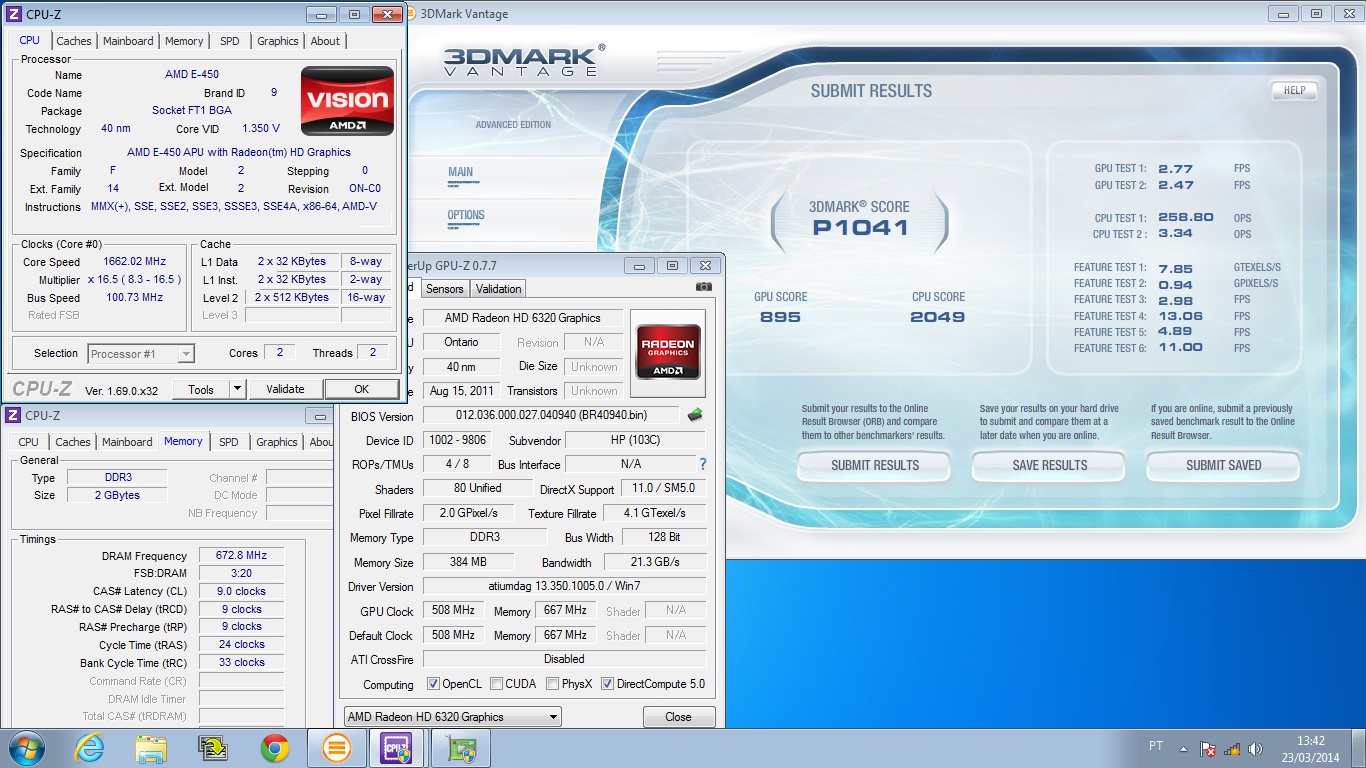The image size is (1366, 768).
Task: Open Windows Explorer from the taskbar
Action: point(151,748)
